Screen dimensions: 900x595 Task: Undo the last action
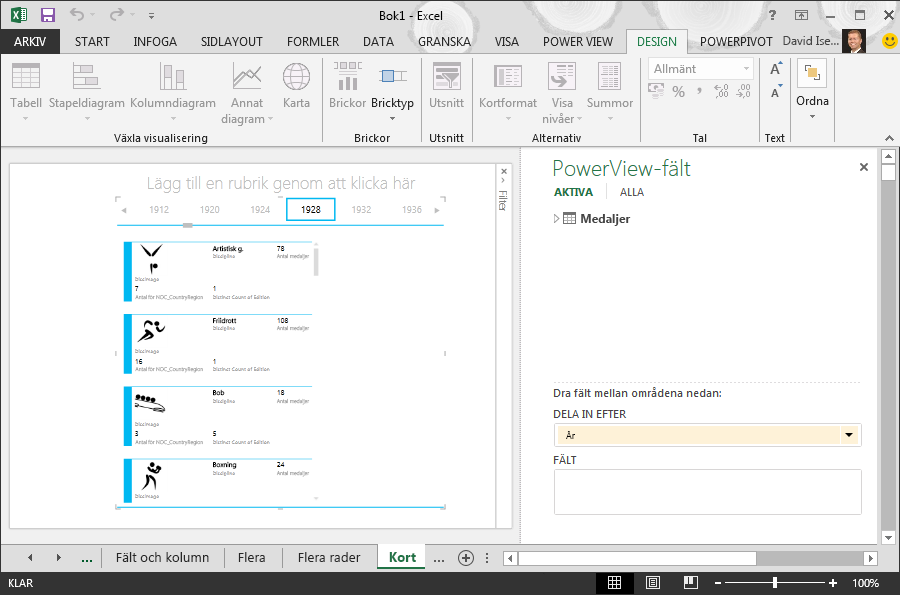pyautogui.click(x=77, y=15)
